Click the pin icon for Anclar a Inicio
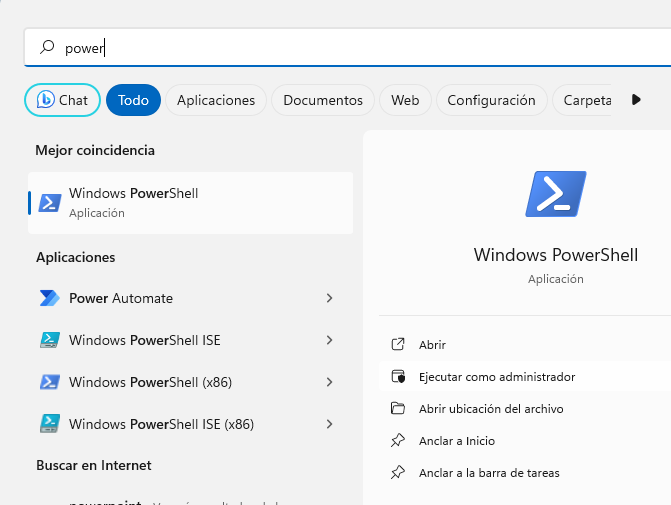This screenshot has width=671, height=505. point(398,440)
